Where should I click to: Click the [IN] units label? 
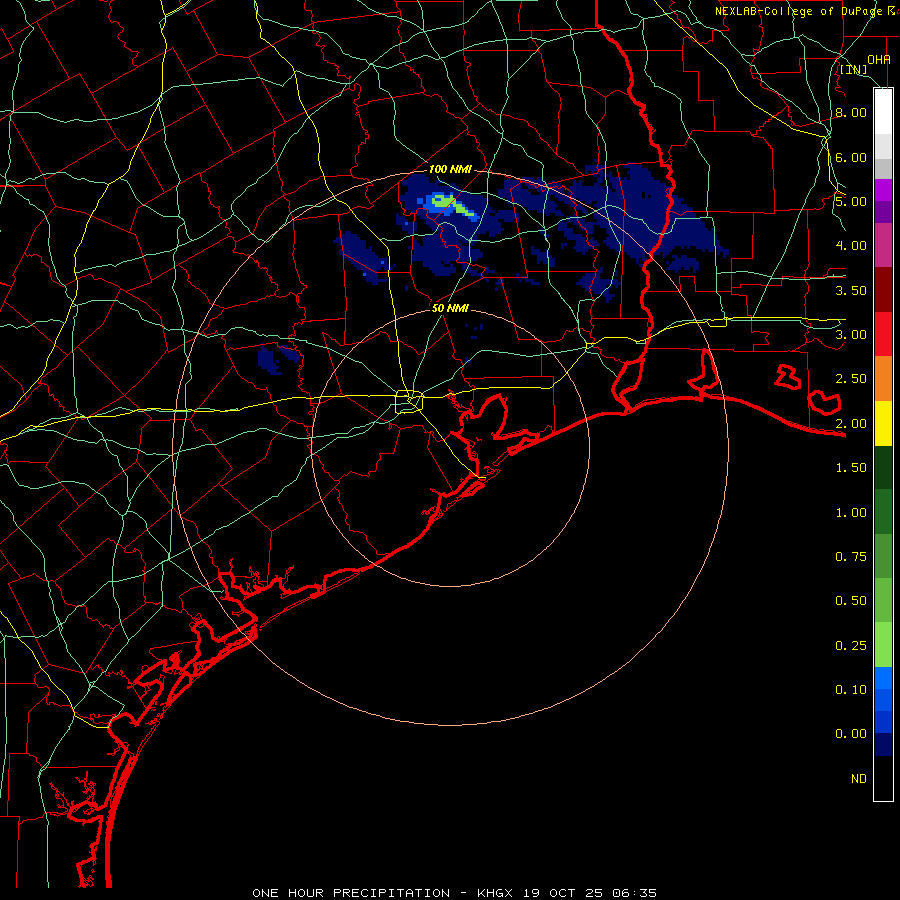tap(854, 69)
